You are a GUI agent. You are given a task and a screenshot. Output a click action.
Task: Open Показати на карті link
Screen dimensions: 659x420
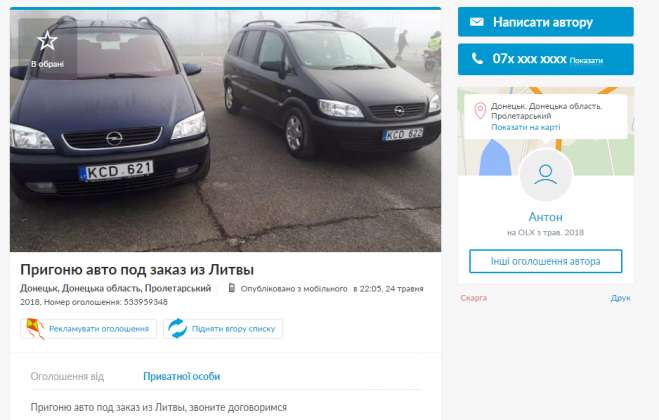tap(525, 127)
